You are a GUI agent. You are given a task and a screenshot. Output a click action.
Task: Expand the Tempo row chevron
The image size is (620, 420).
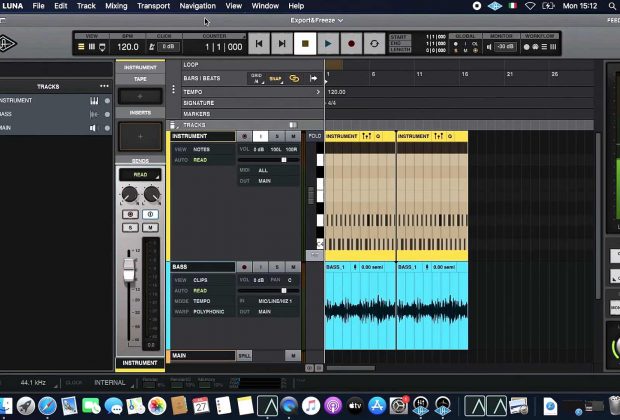(x=318, y=92)
